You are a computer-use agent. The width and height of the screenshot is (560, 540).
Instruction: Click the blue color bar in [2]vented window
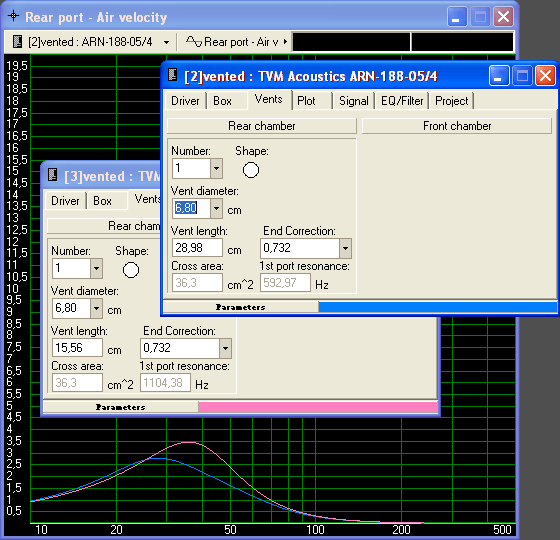(438, 307)
